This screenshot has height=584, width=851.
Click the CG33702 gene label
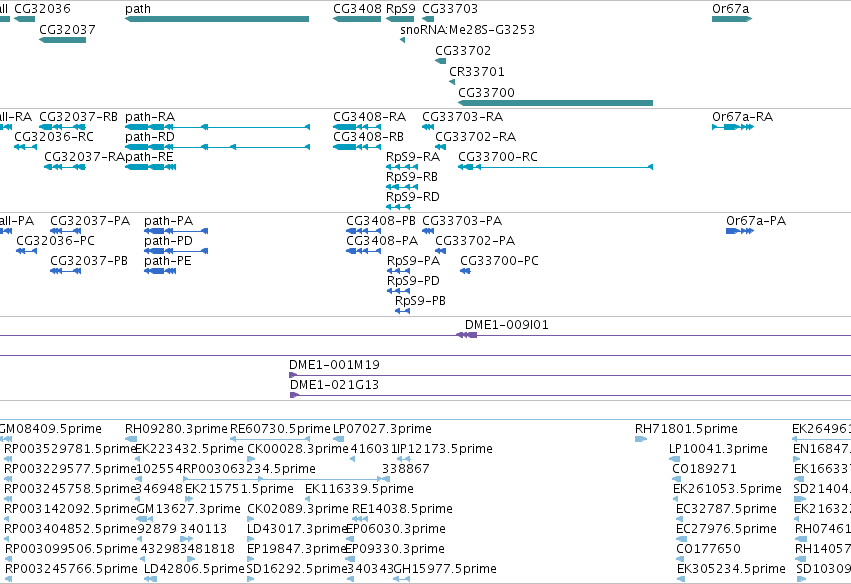point(463,50)
